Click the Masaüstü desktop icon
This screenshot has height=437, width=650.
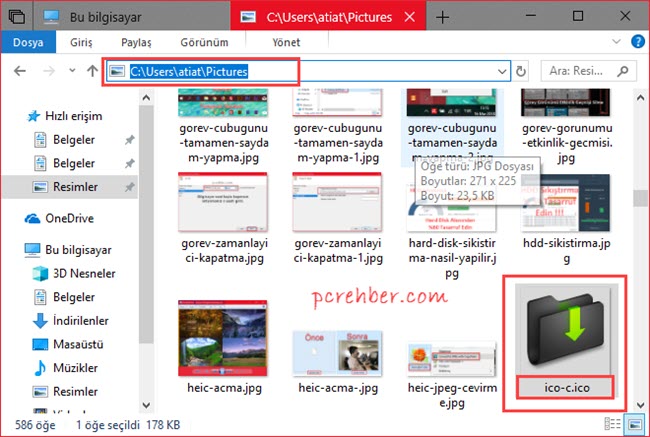point(40,345)
